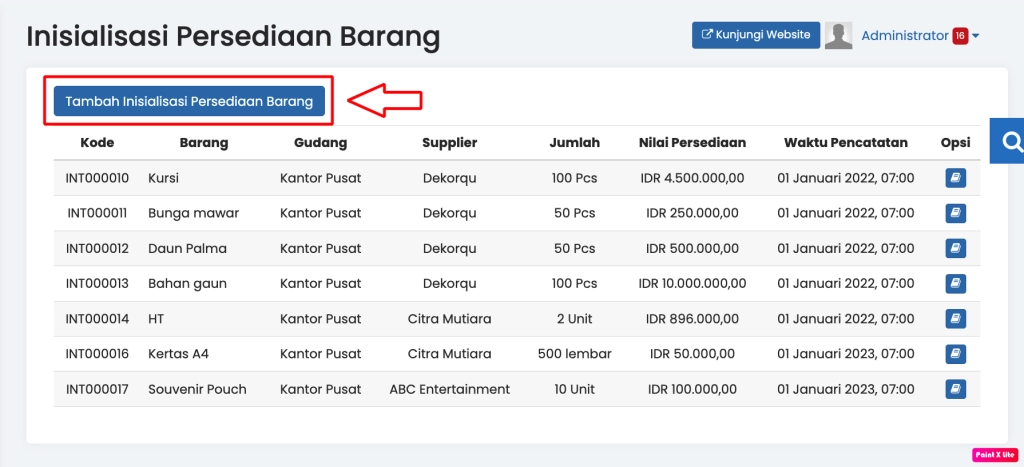Viewport: 1024px width, 467px height.
Task: Open detail icon for Souvenir Pouch row
Action: click(x=955, y=389)
